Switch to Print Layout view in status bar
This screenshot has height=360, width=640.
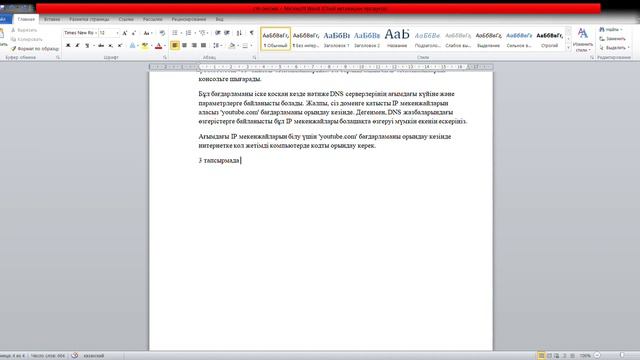541,356
